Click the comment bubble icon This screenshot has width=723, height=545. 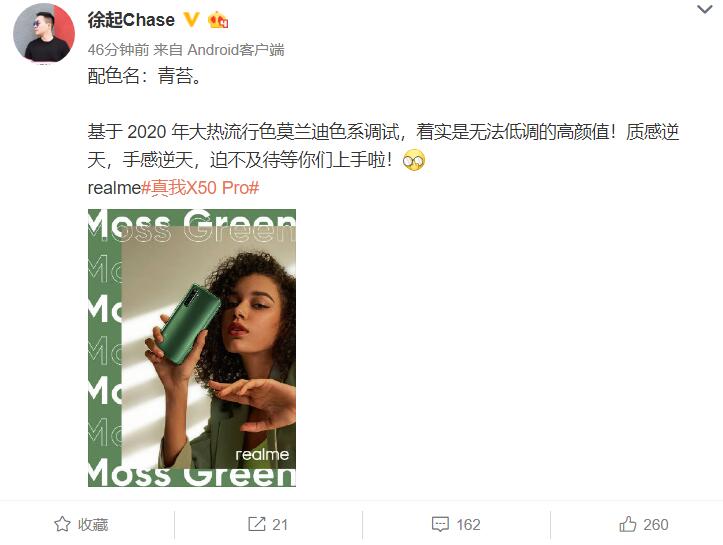pos(440,525)
